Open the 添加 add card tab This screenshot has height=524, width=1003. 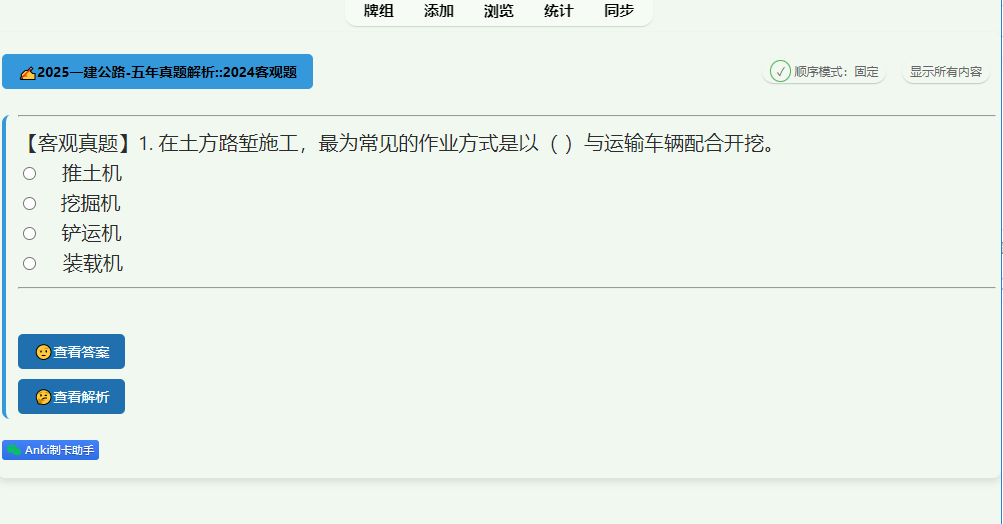[439, 11]
